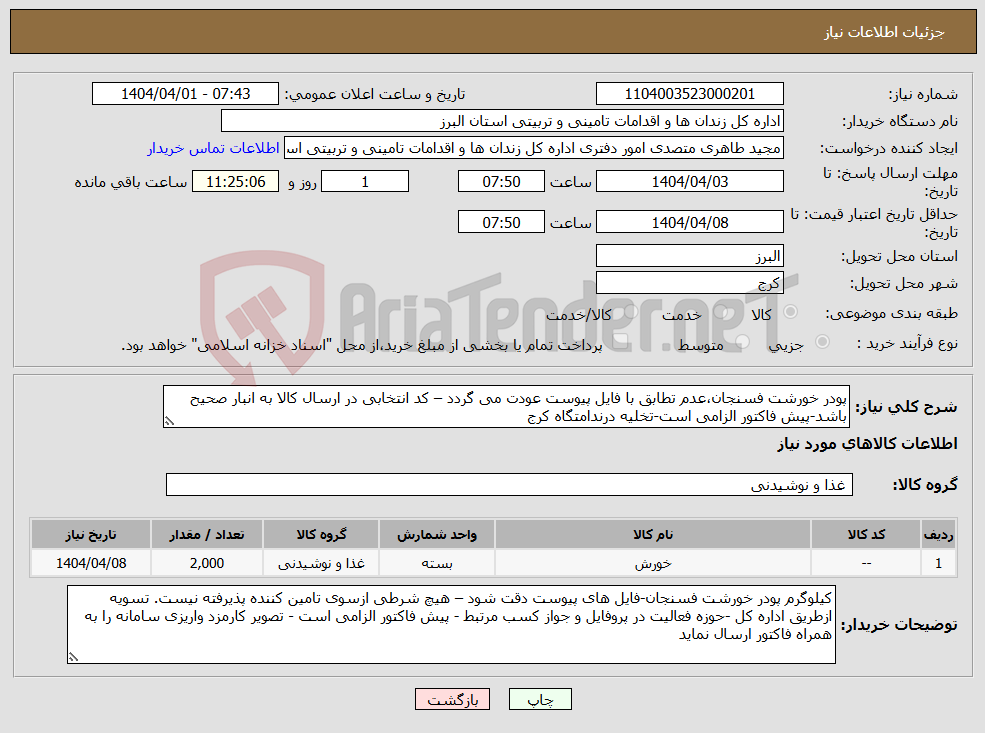
Task: Click the غذا و نوشیدنی table cell
Action: [321, 563]
